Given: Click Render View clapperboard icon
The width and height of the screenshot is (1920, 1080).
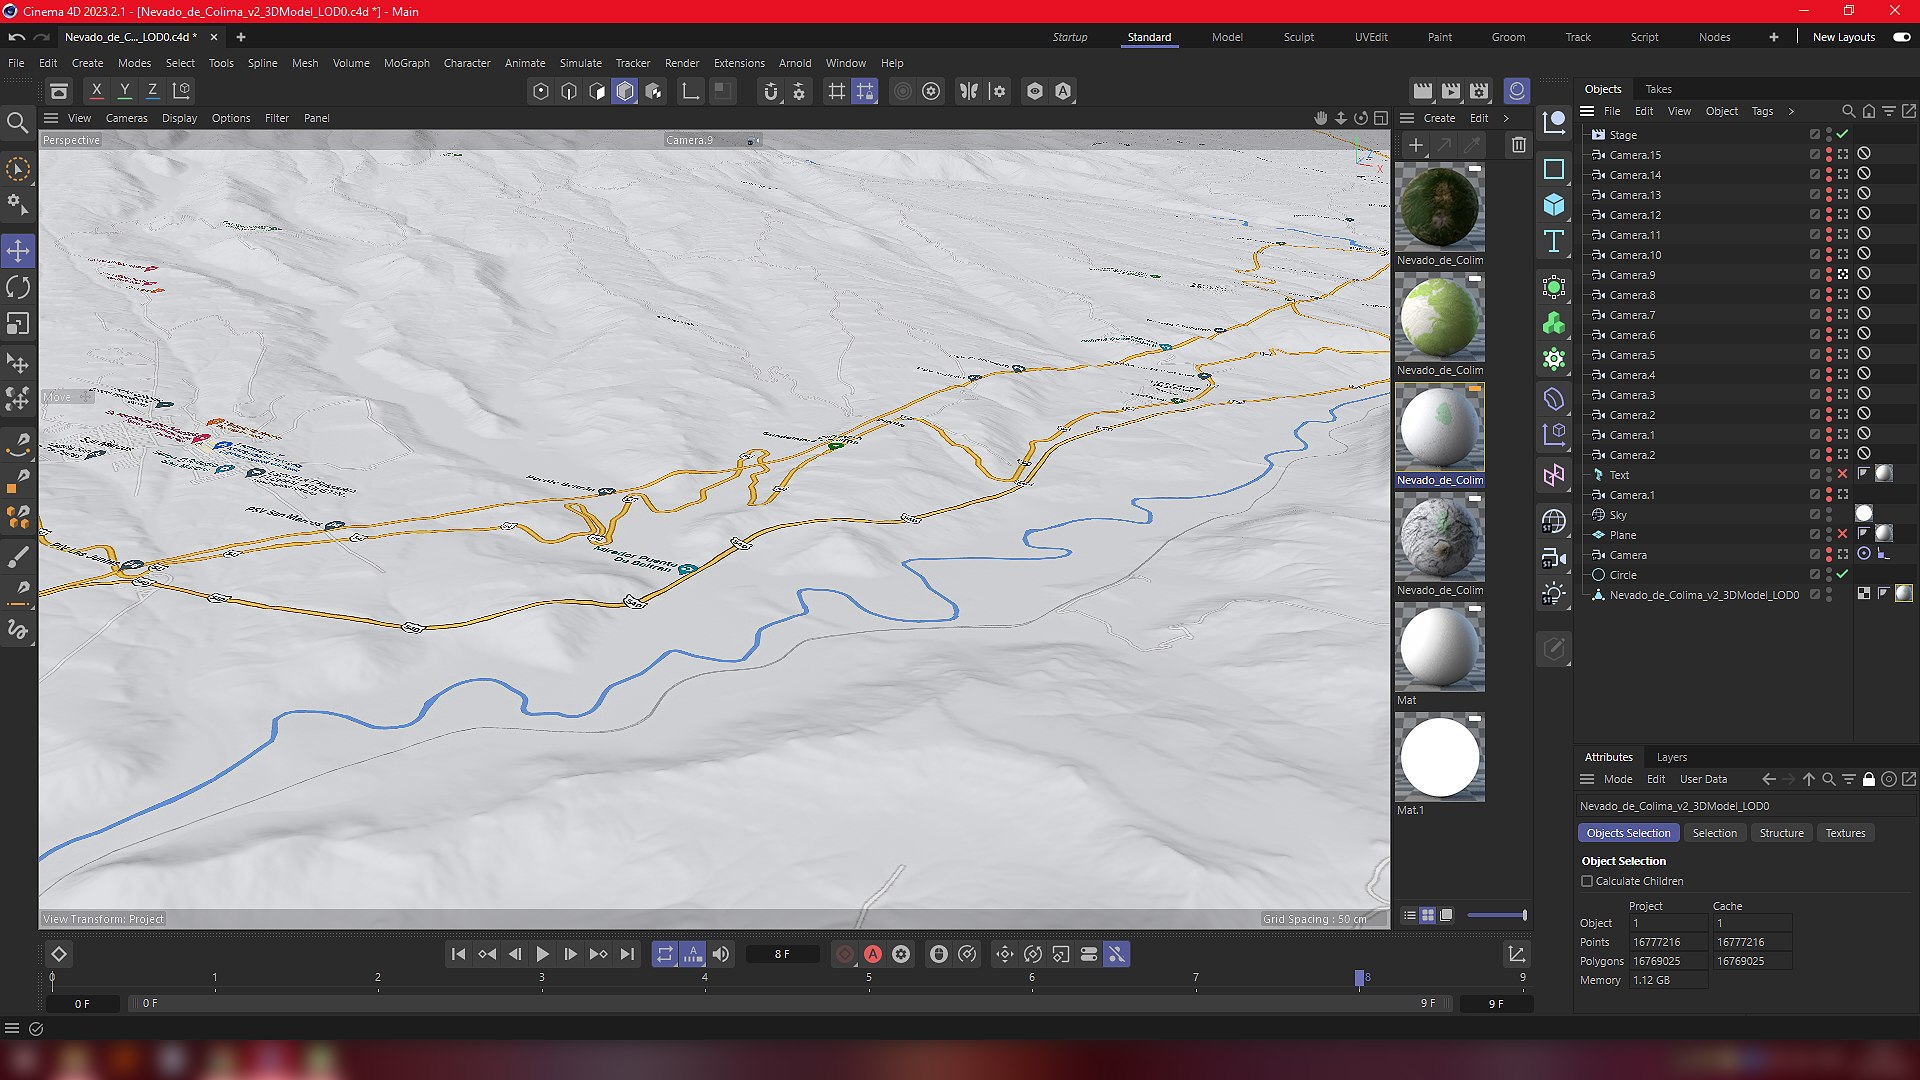Looking at the screenshot, I should tap(1422, 90).
